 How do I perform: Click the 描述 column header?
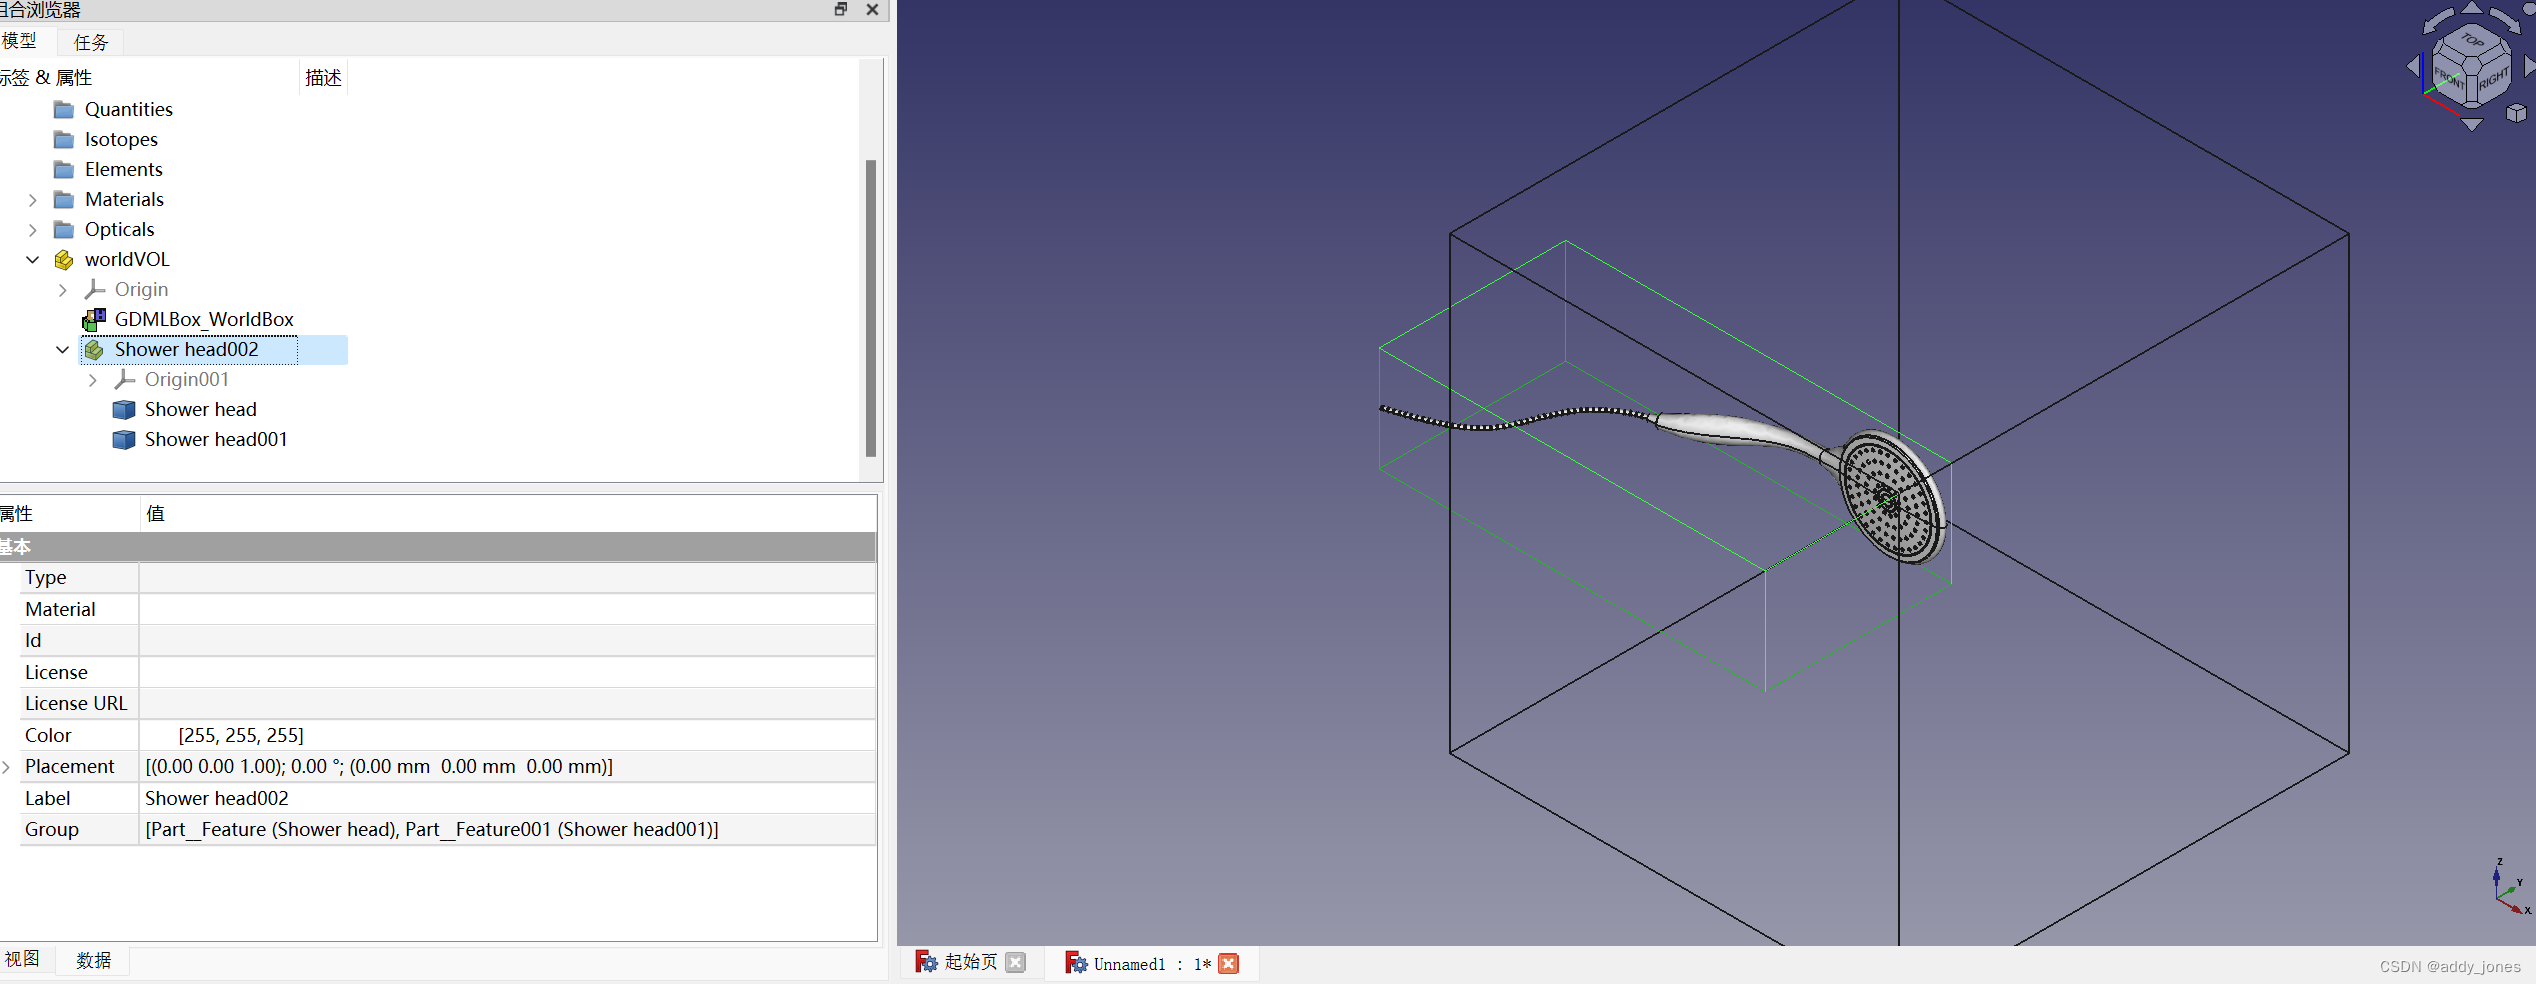coord(322,76)
